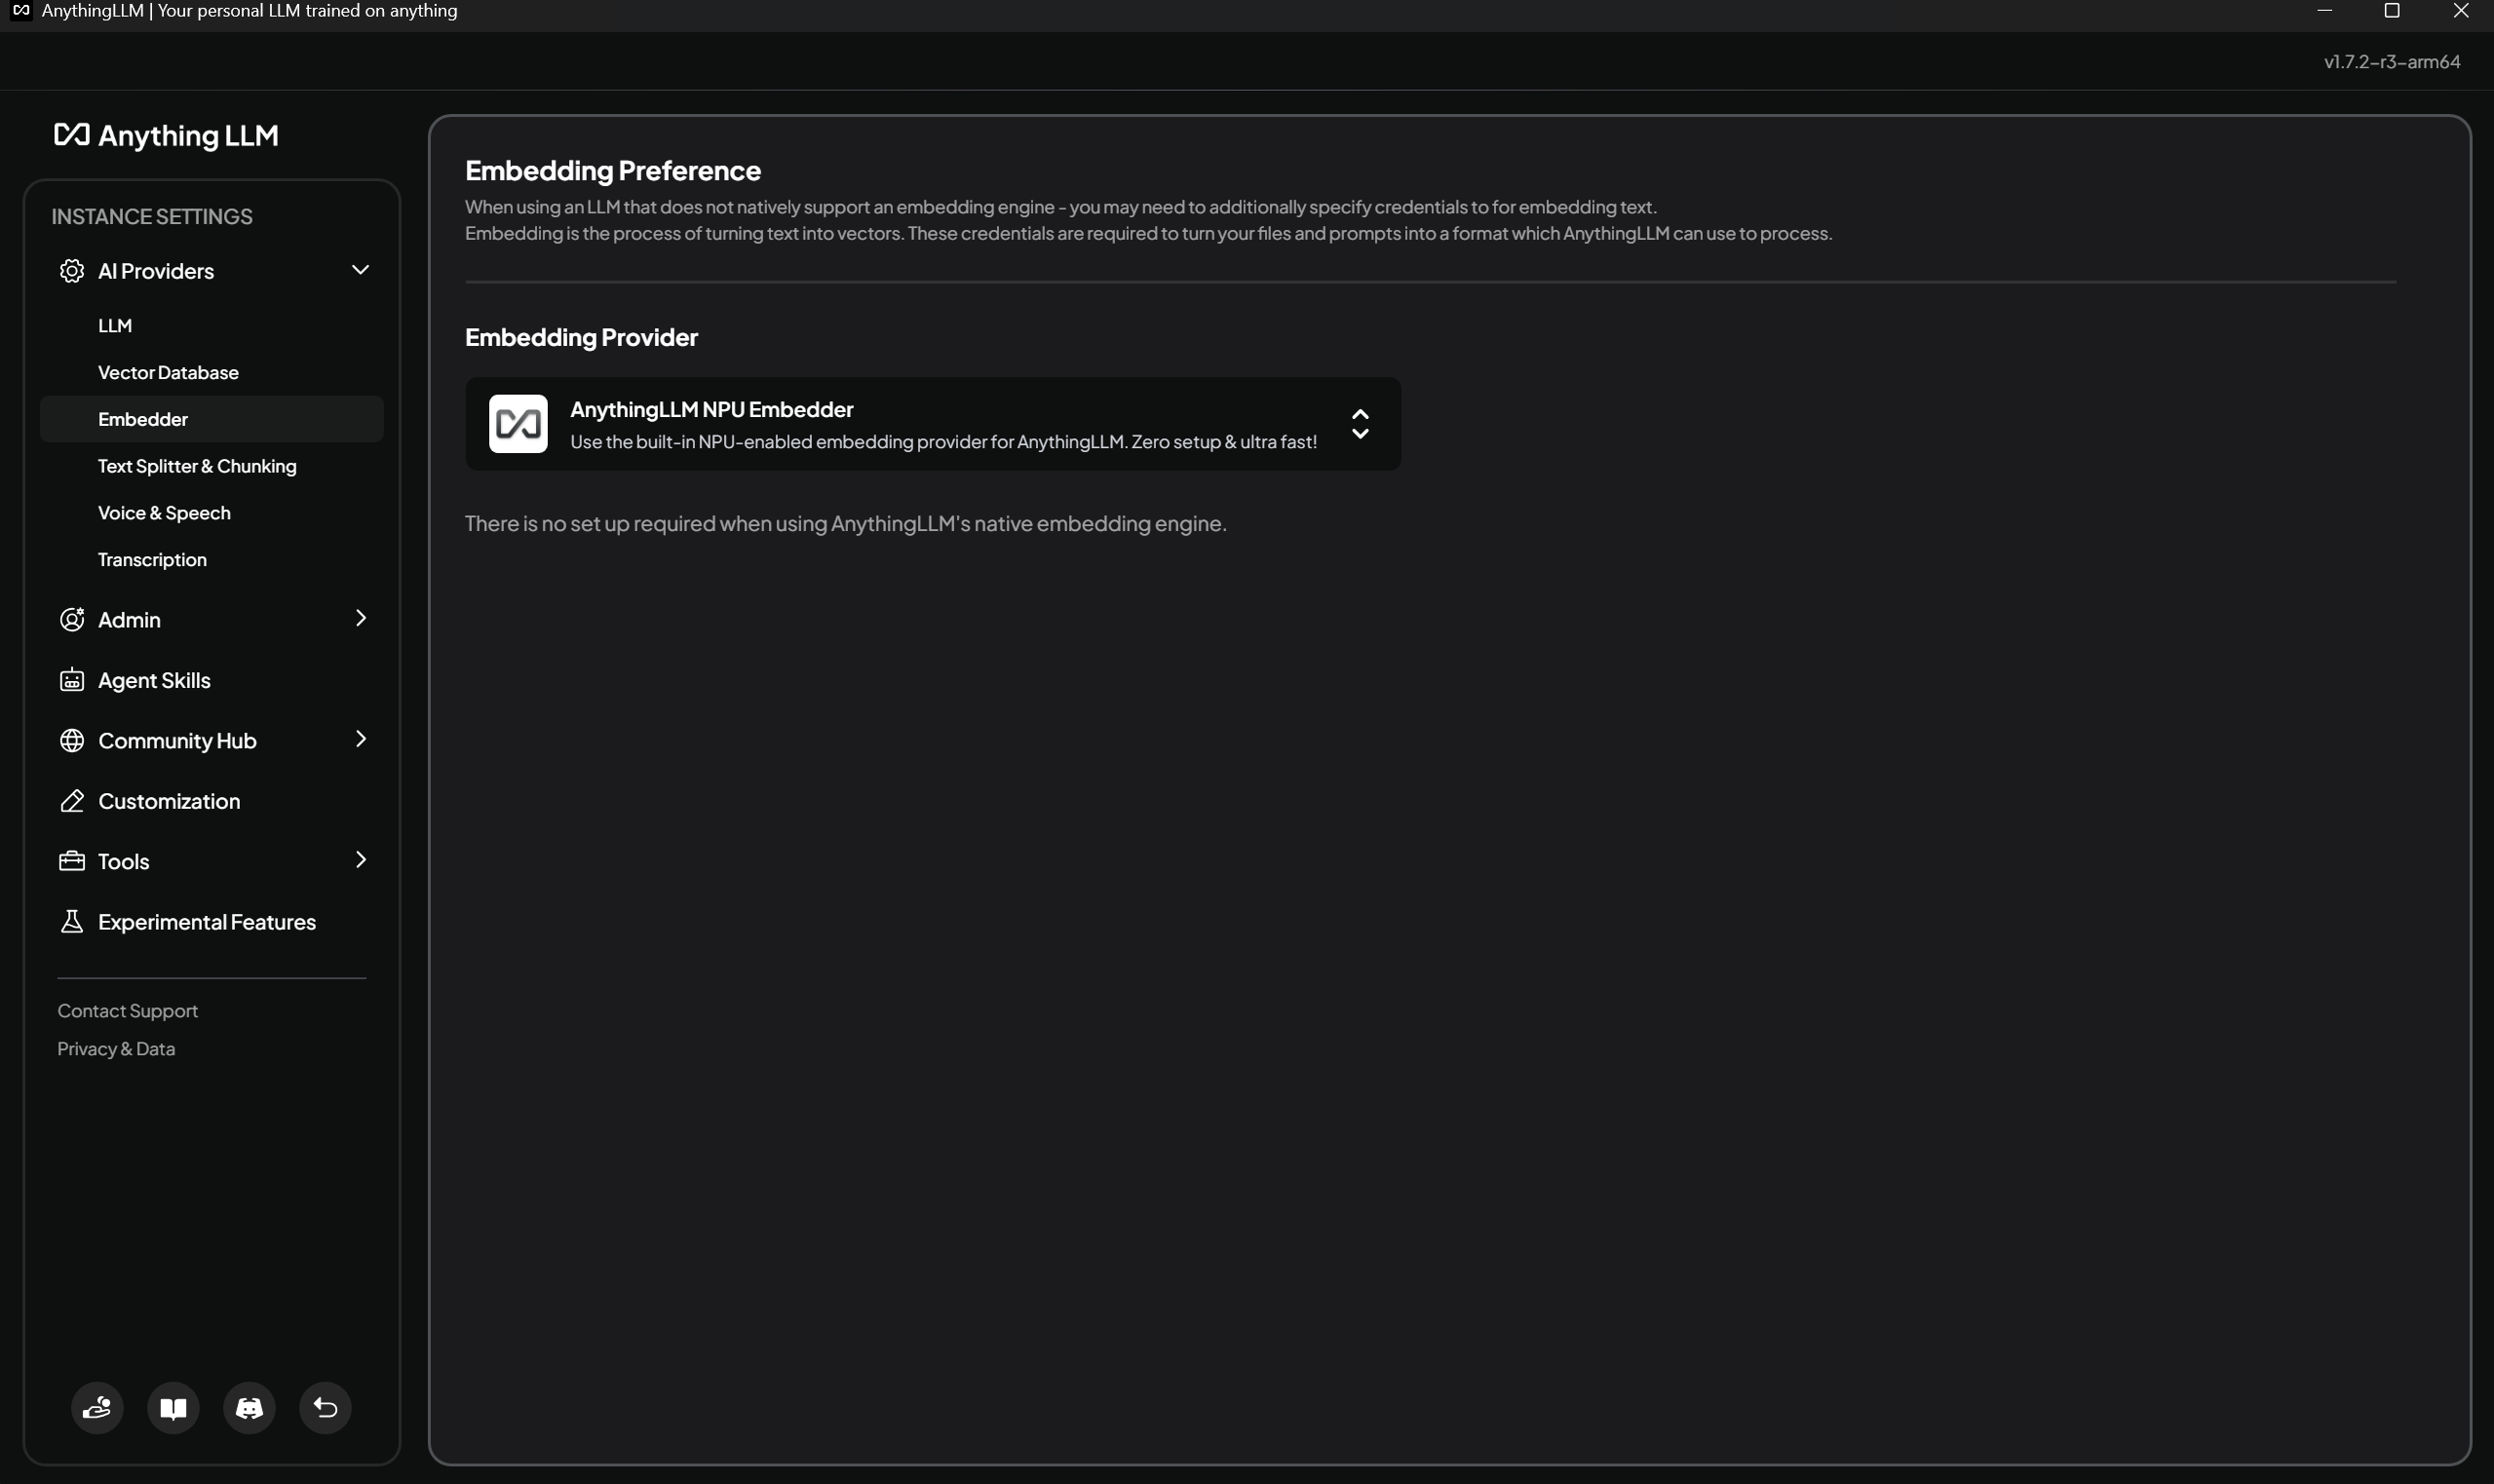The width and height of the screenshot is (2494, 1484).
Task: Click the donate hand-coin icon
Action: point(97,1408)
